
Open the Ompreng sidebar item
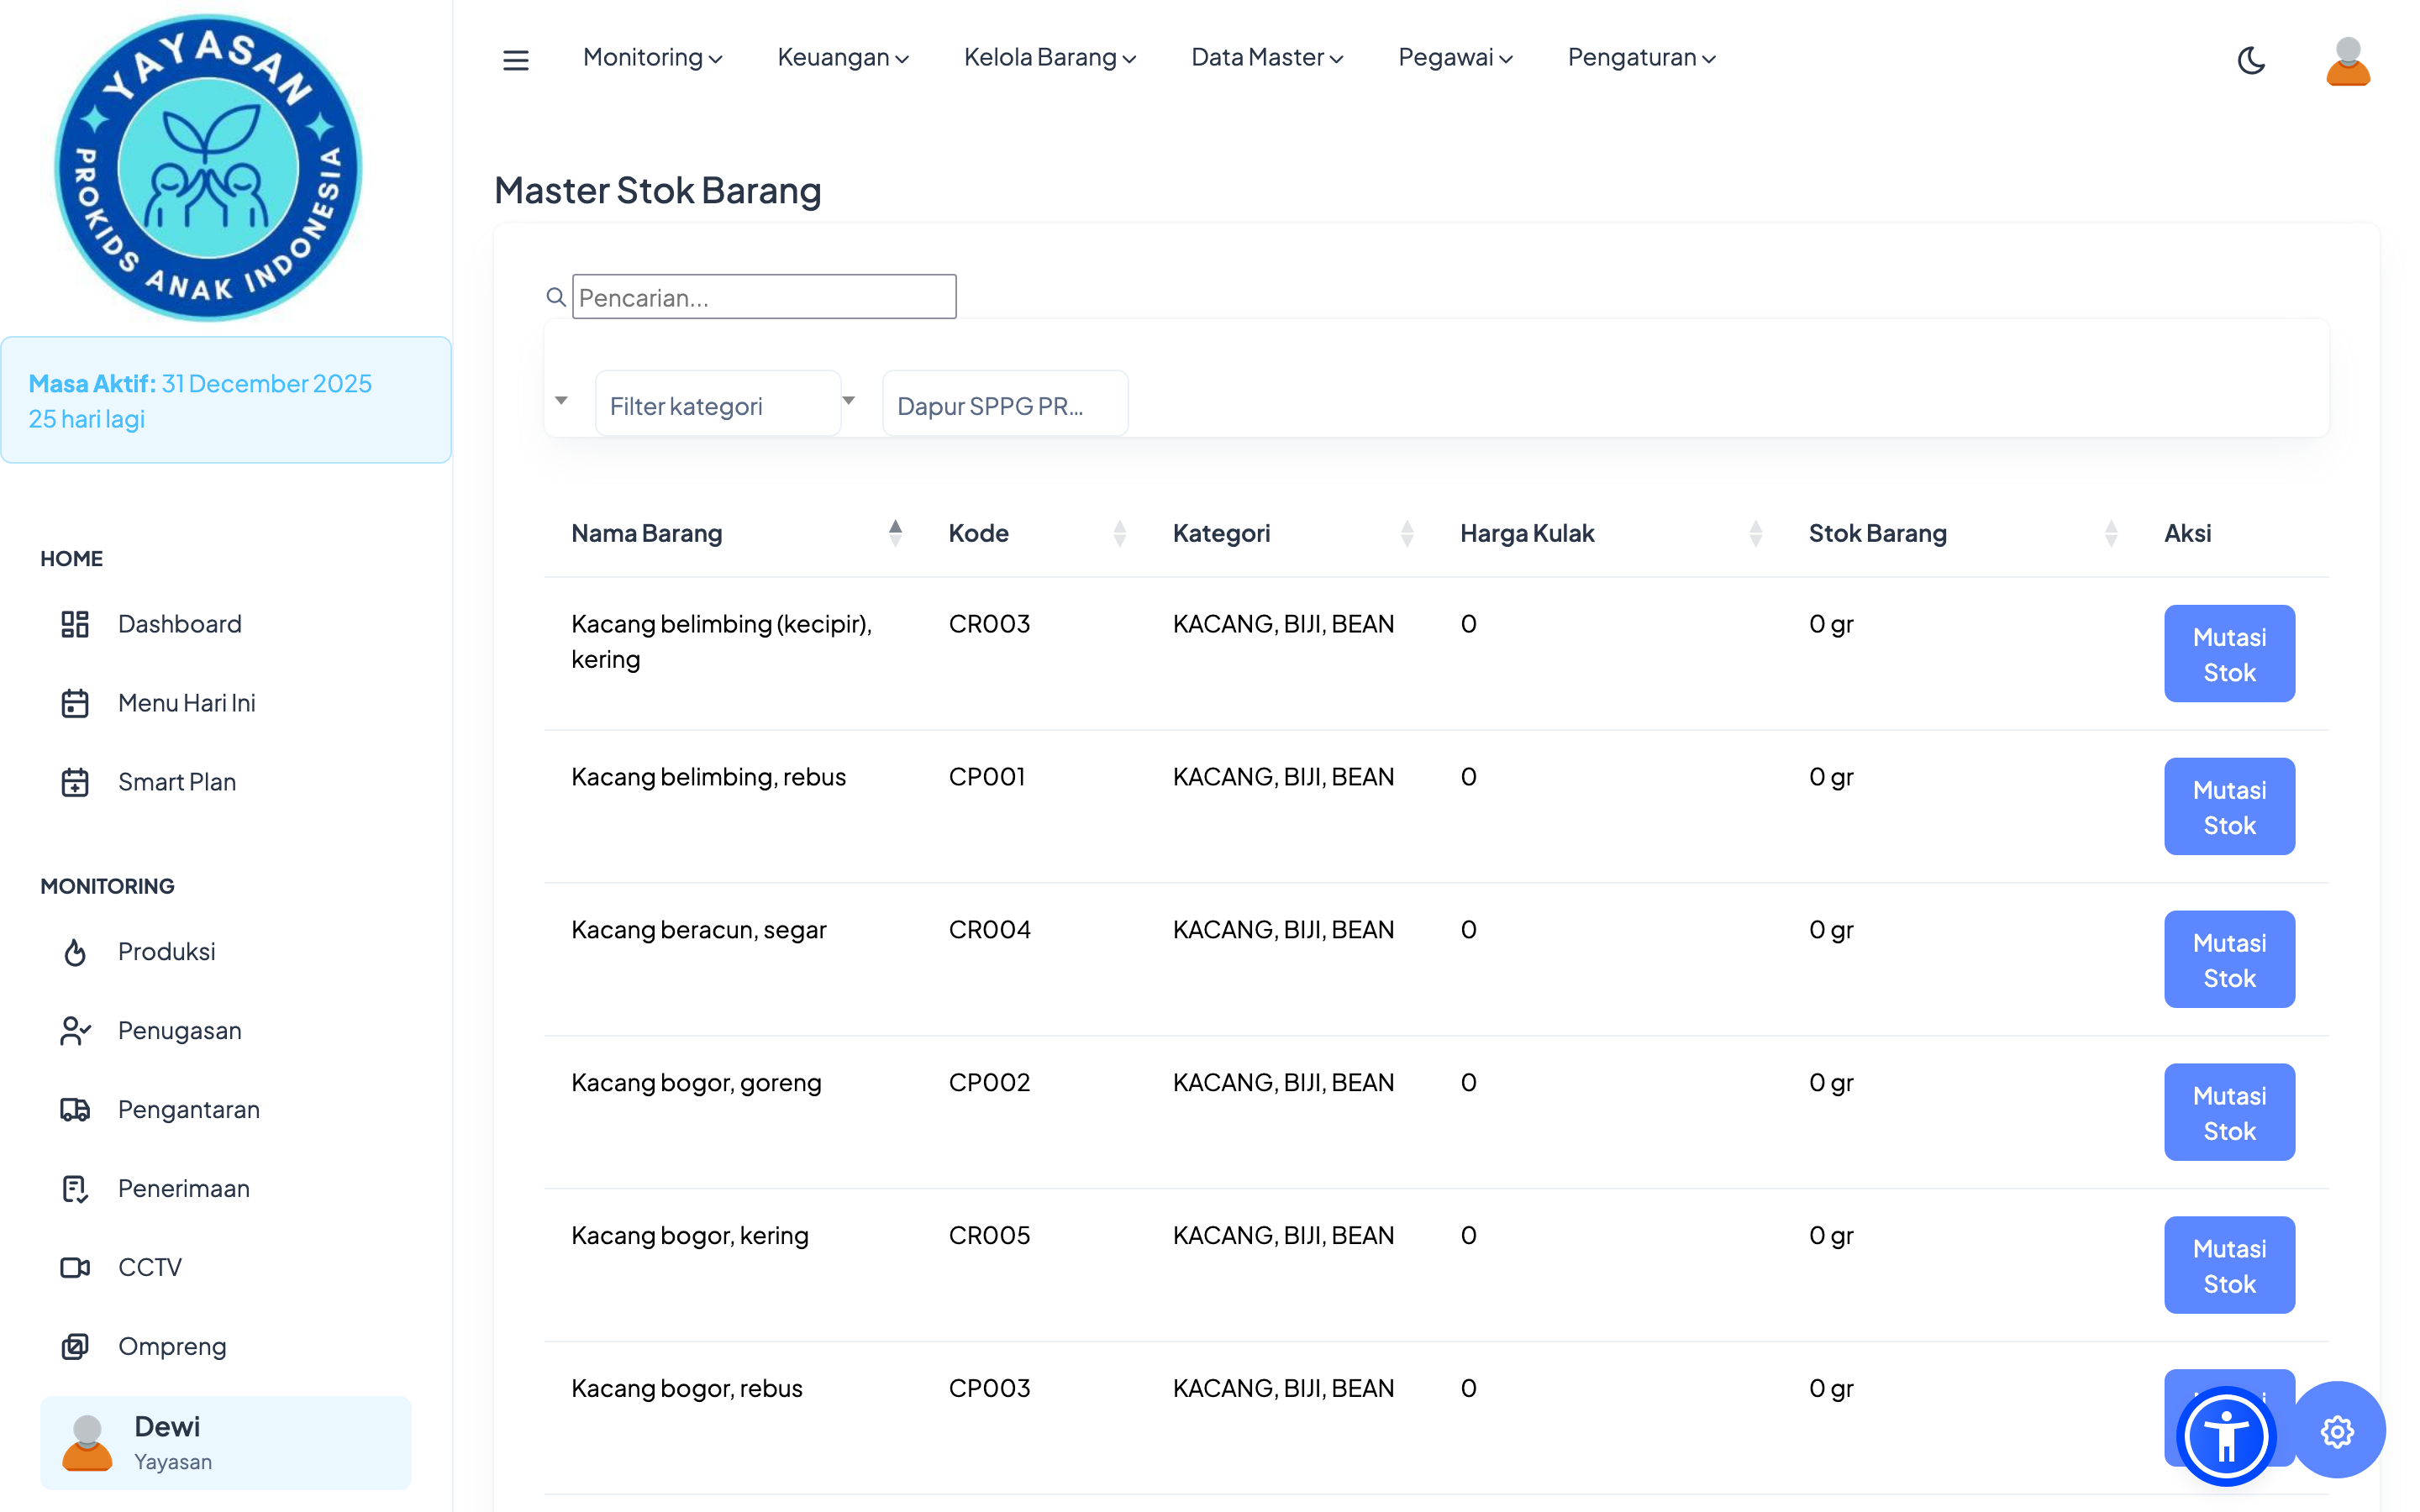(172, 1346)
